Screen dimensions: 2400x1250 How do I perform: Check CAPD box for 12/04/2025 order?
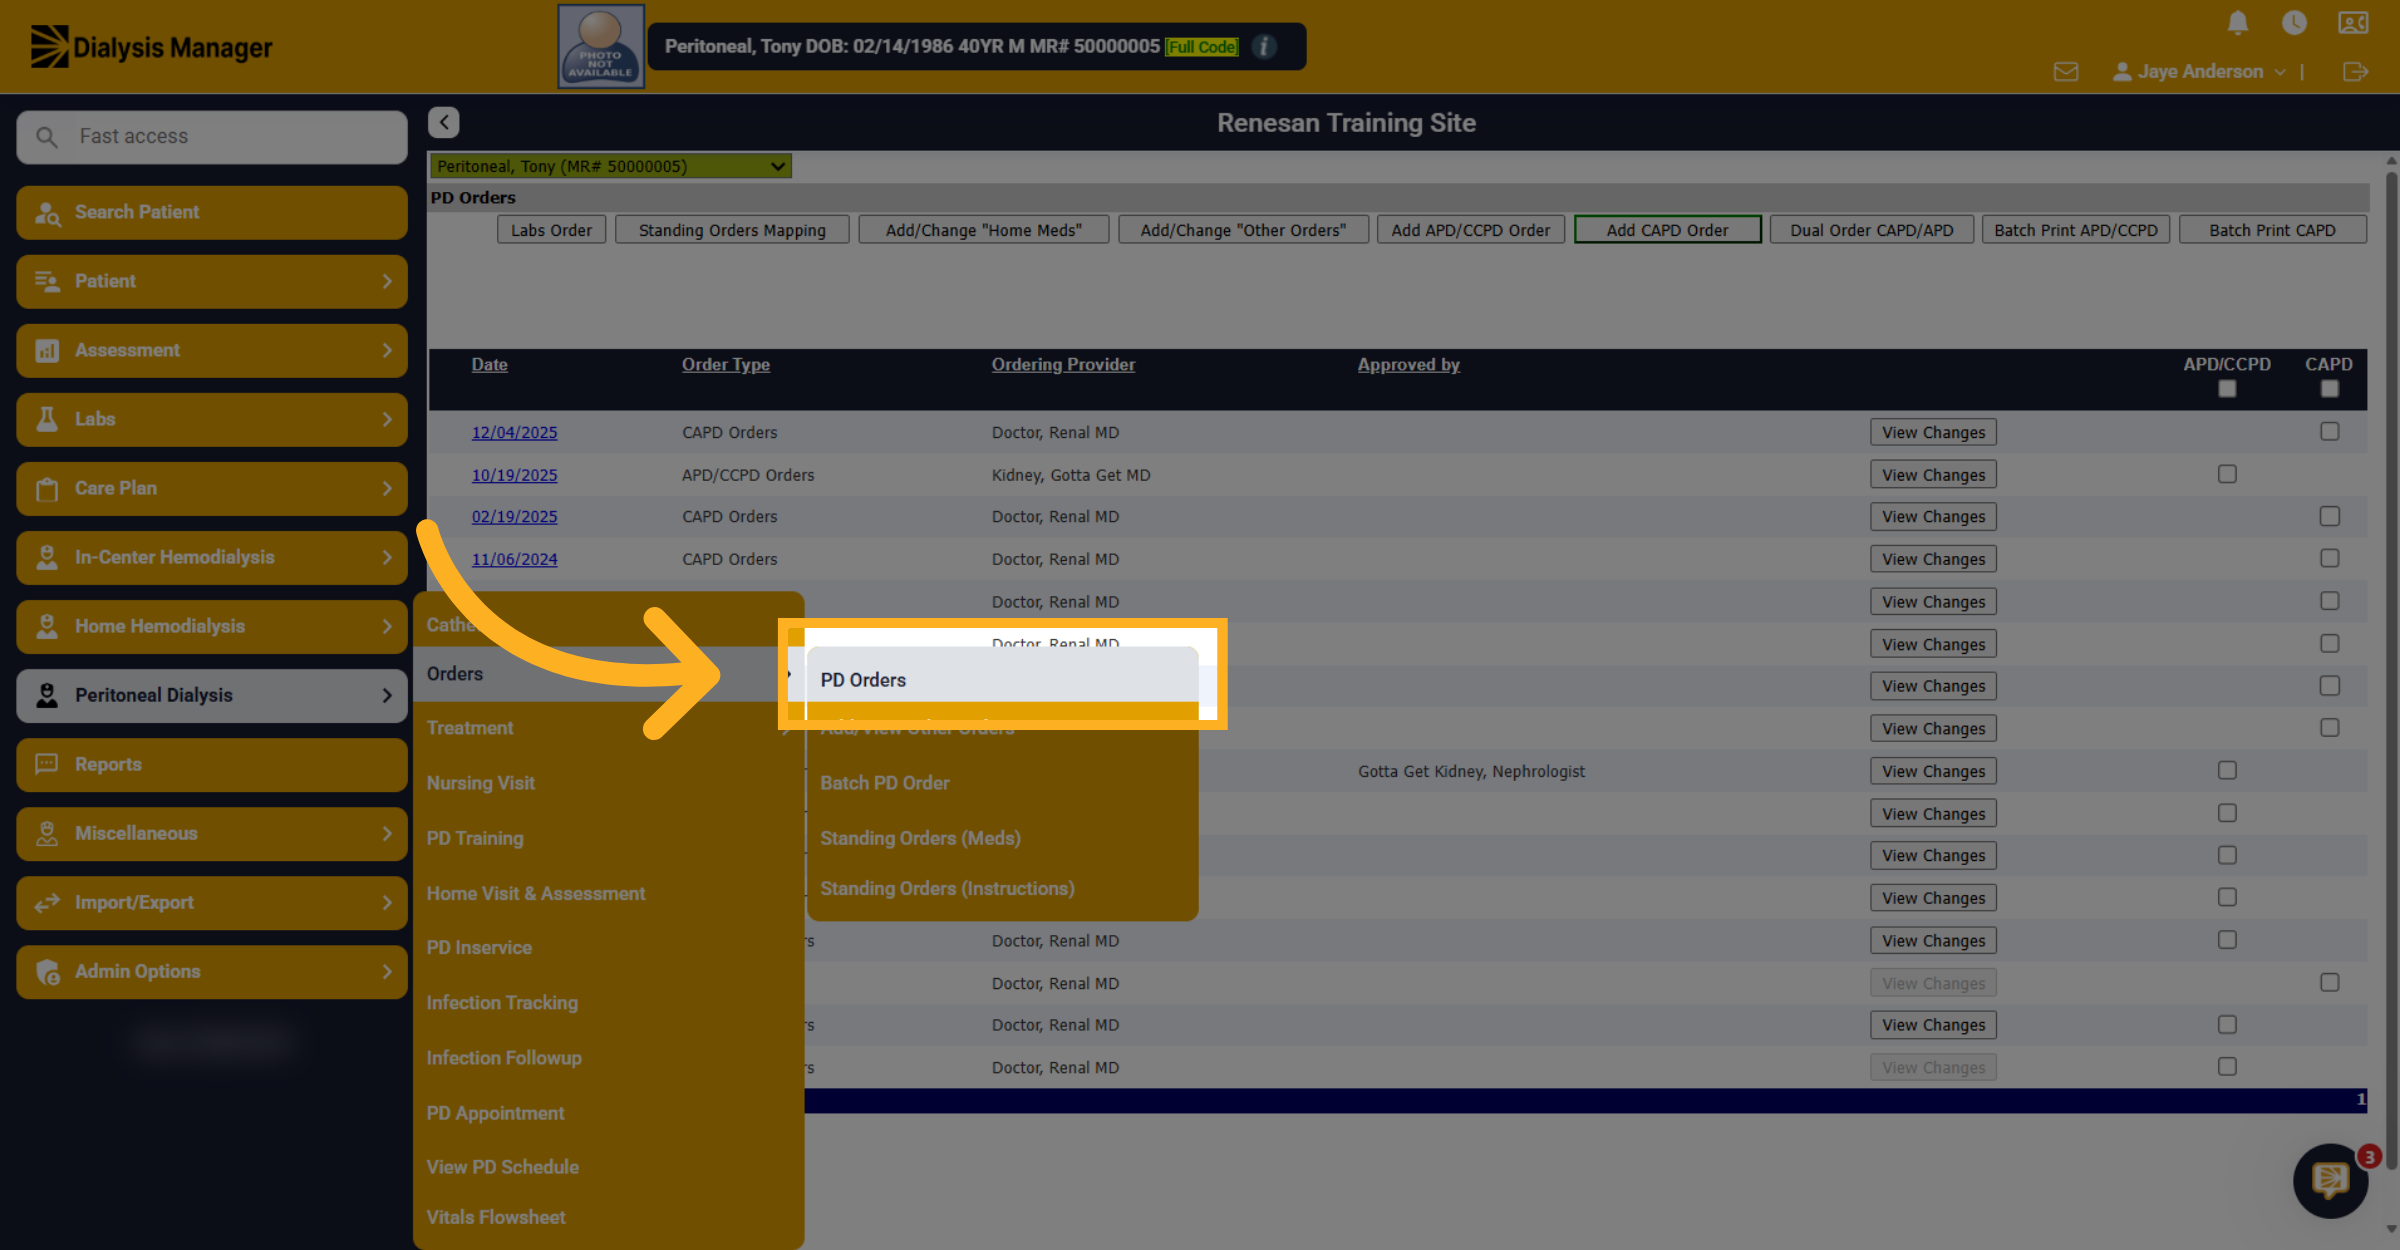coord(2330,431)
